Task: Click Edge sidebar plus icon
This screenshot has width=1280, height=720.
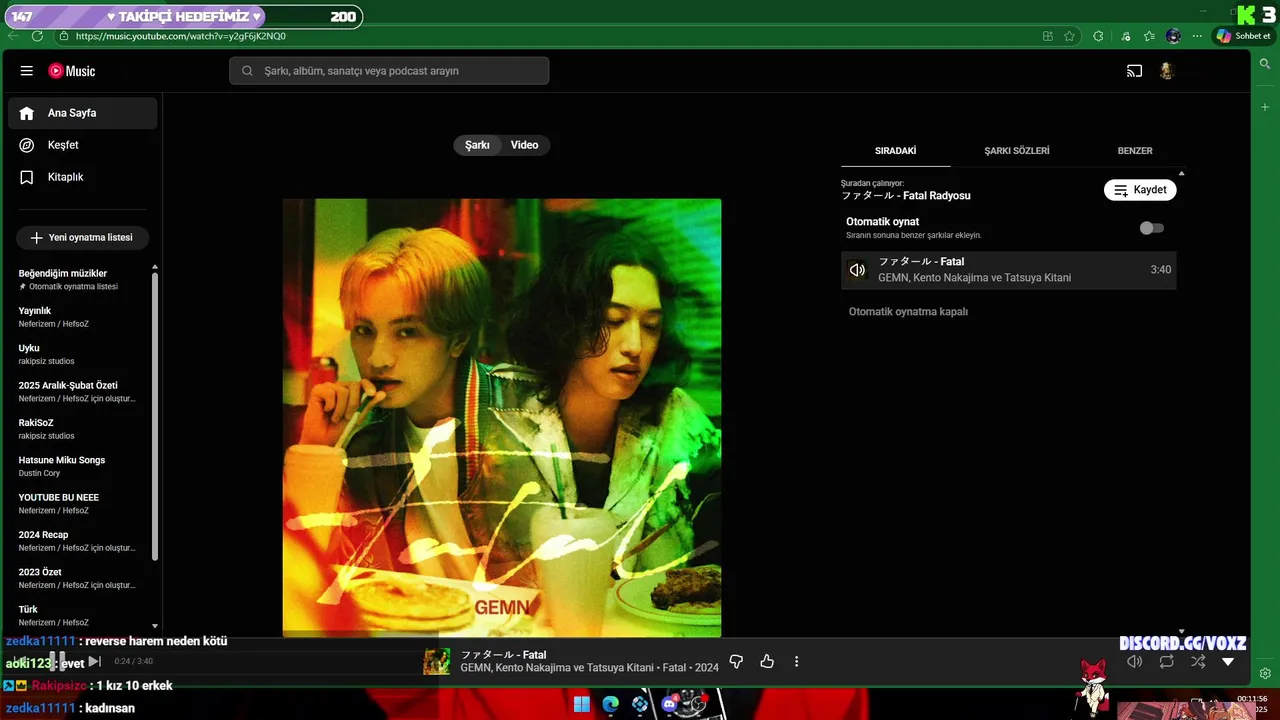Action: tap(1265, 107)
